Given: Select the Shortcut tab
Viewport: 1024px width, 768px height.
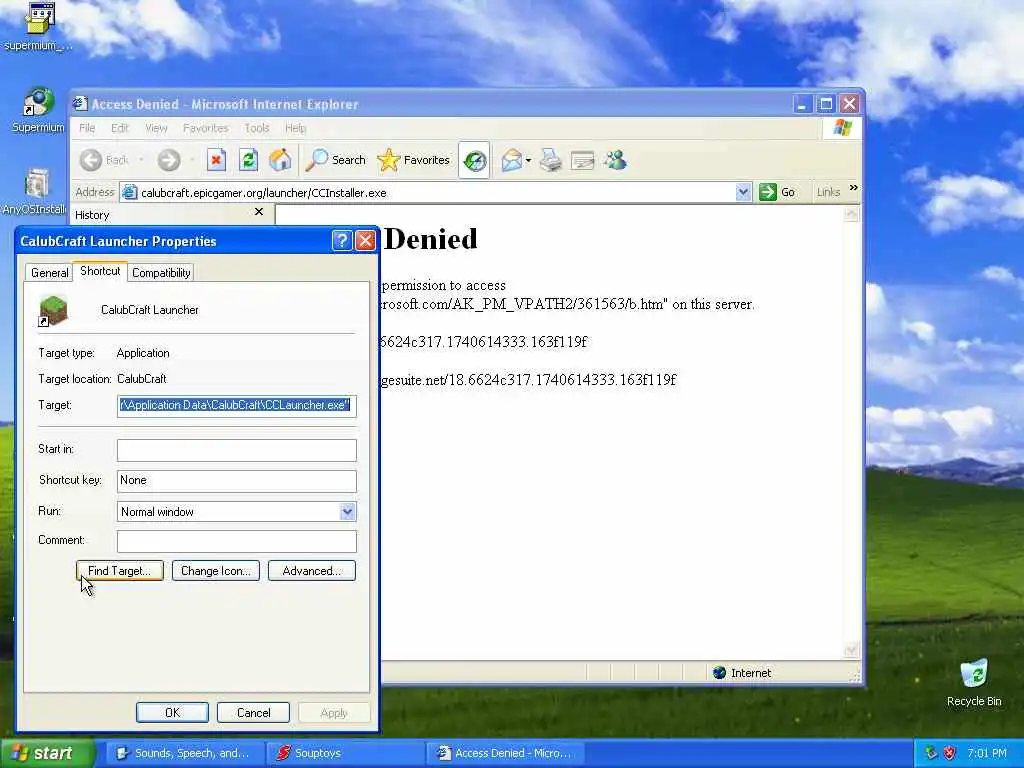Looking at the screenshot, I should tap(100, 271).
